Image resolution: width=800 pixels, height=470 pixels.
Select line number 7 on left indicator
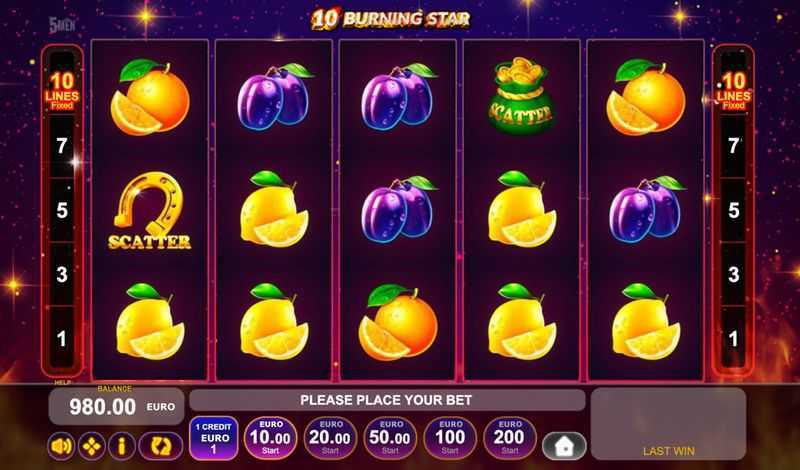tap(62, 146)
